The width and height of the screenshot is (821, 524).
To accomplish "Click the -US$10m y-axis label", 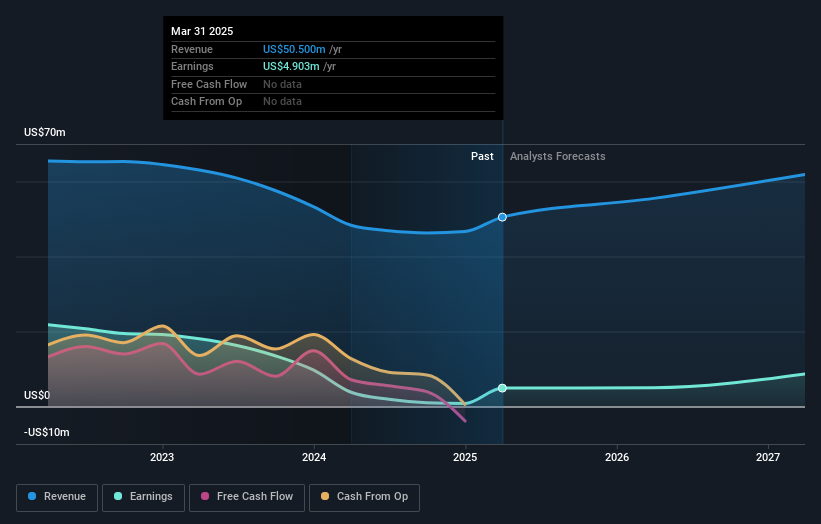I will coord(47,432).
